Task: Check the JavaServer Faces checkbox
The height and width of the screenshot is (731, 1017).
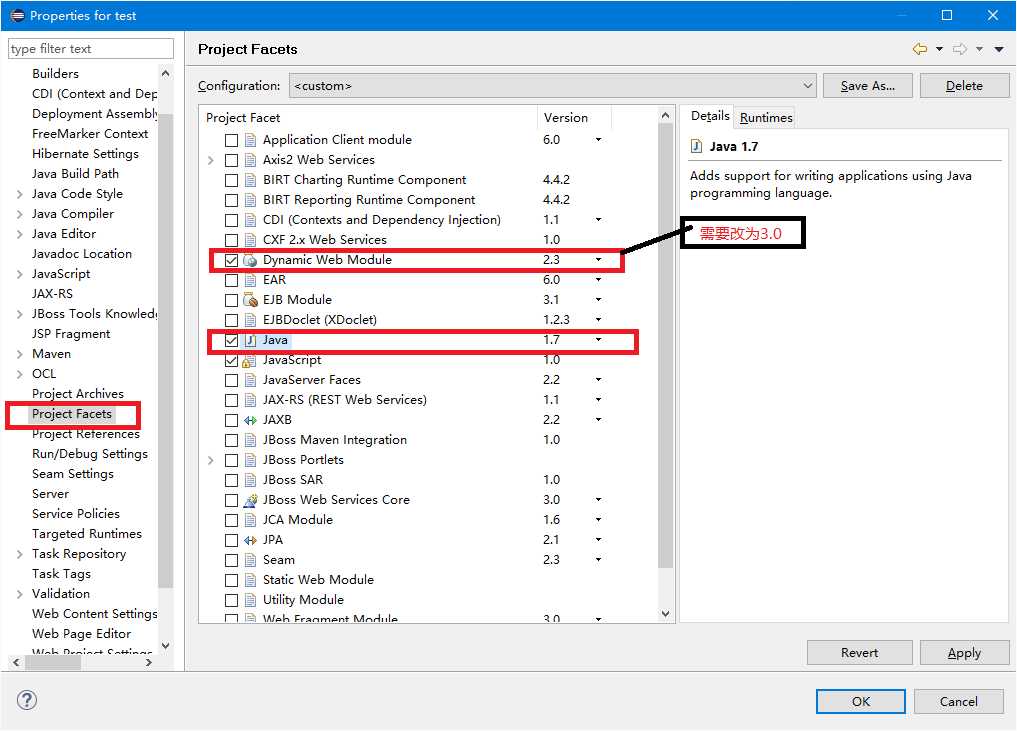Action: click(231, 380)
